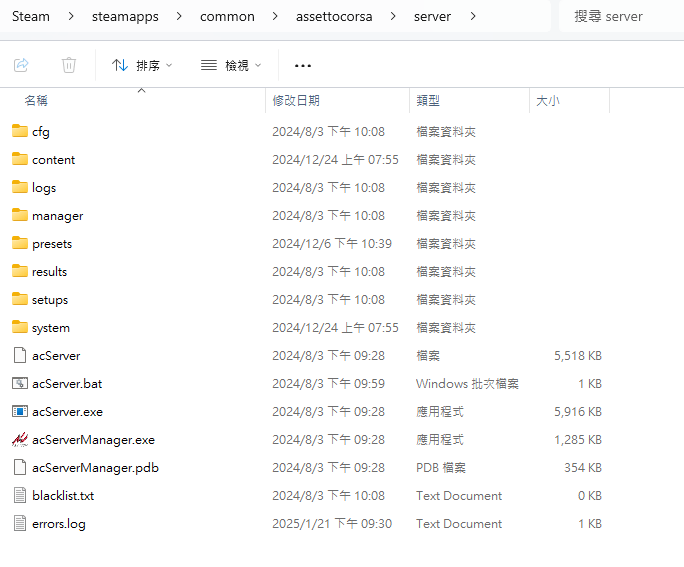Select the setups folder name

(x=50, y=300)
